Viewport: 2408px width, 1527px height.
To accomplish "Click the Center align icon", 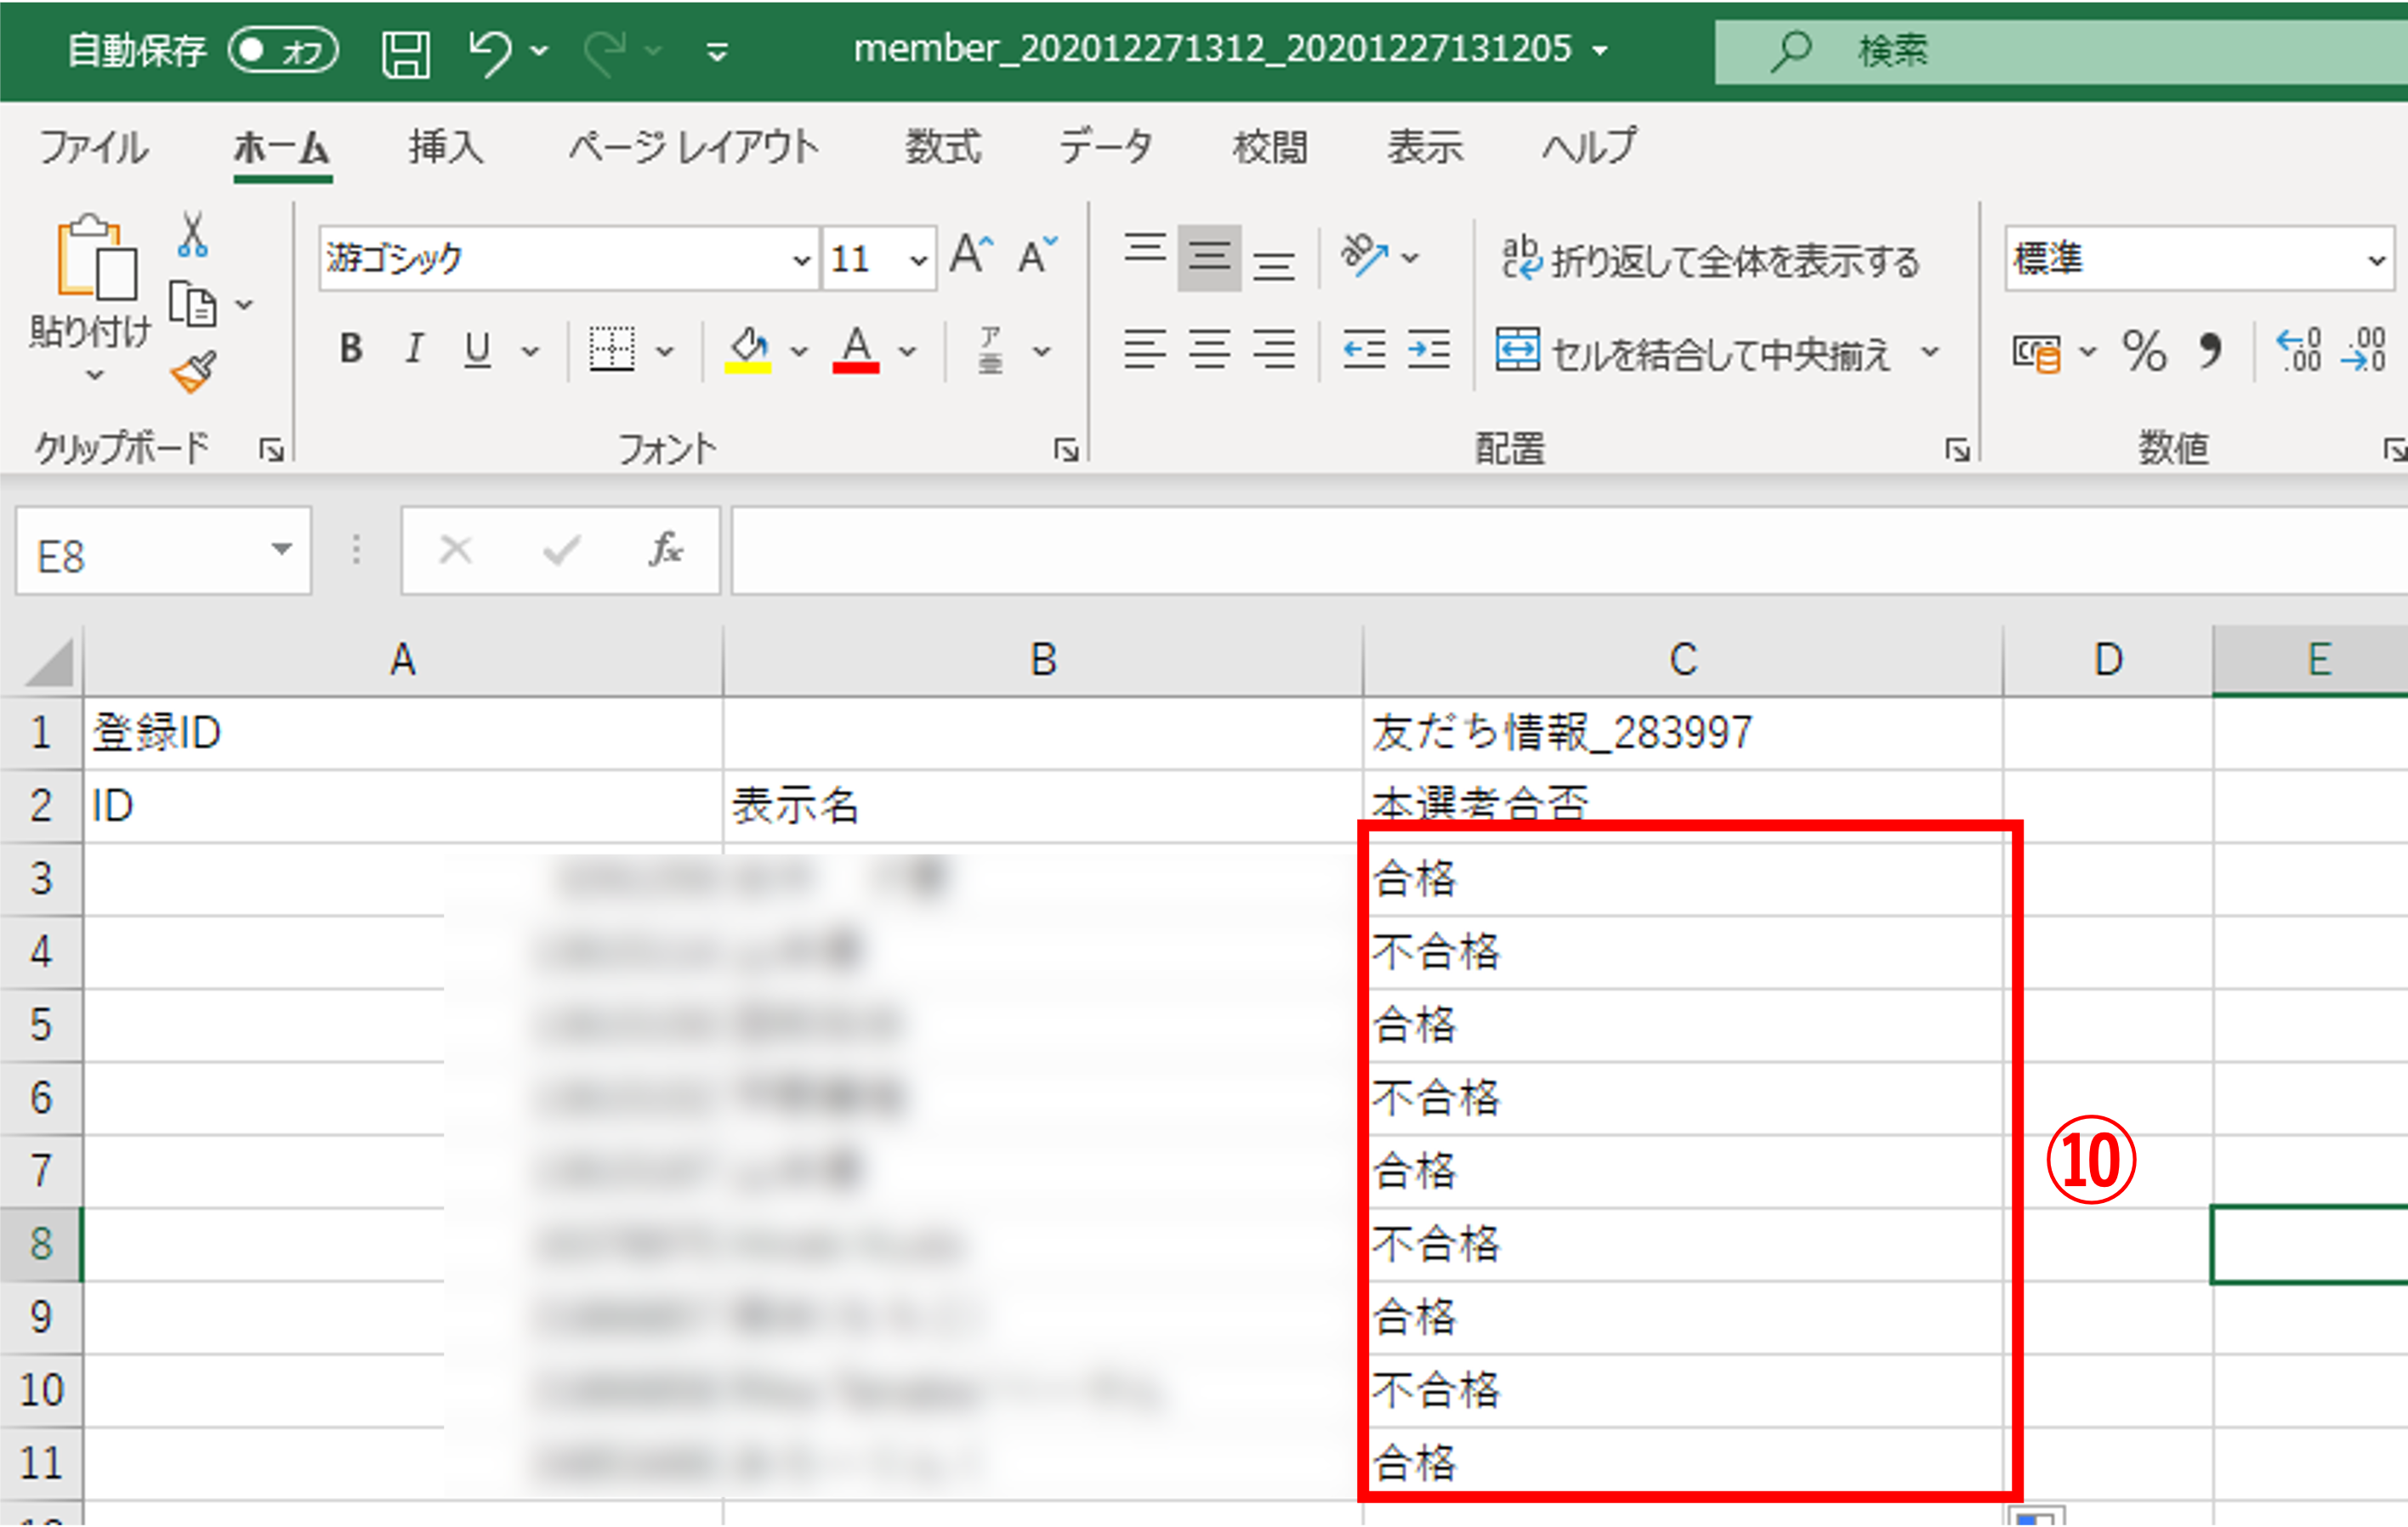I will click(x=1209, y=349).
